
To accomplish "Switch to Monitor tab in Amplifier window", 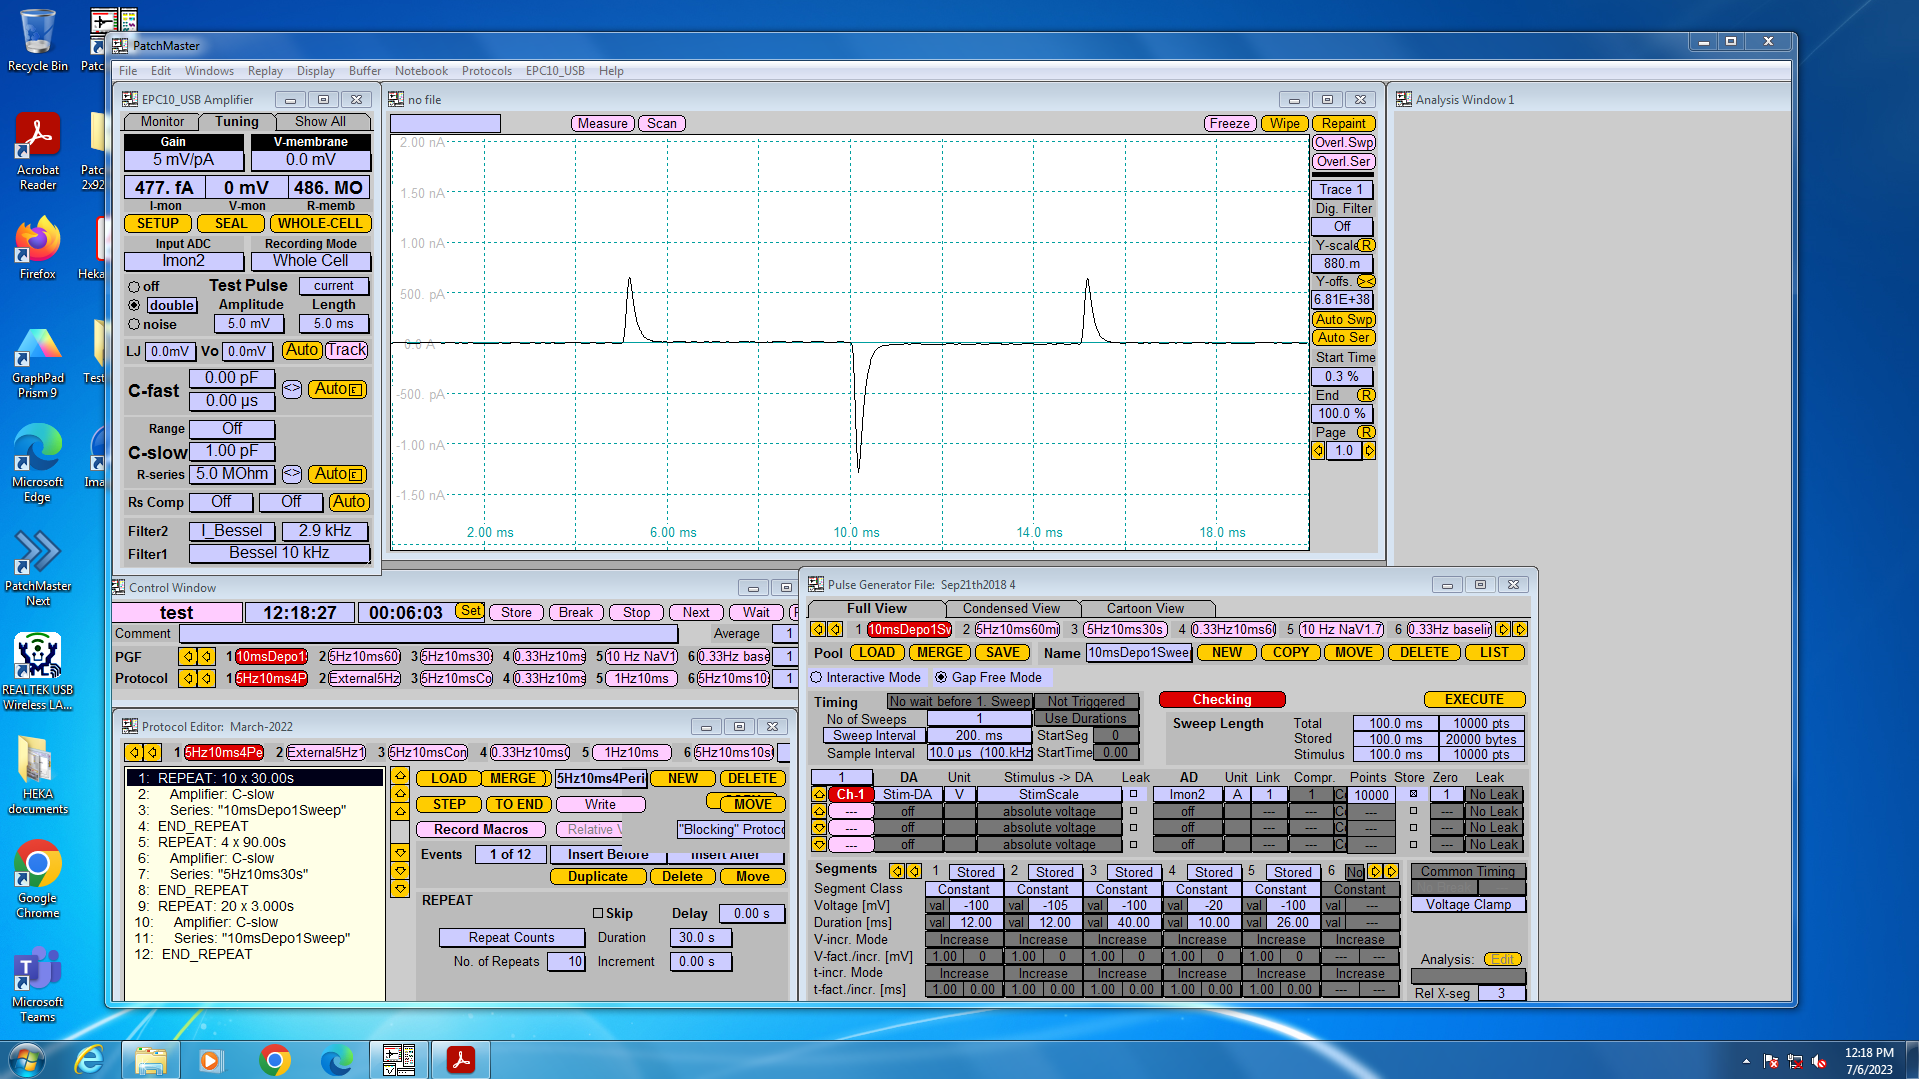I will 162,121.
